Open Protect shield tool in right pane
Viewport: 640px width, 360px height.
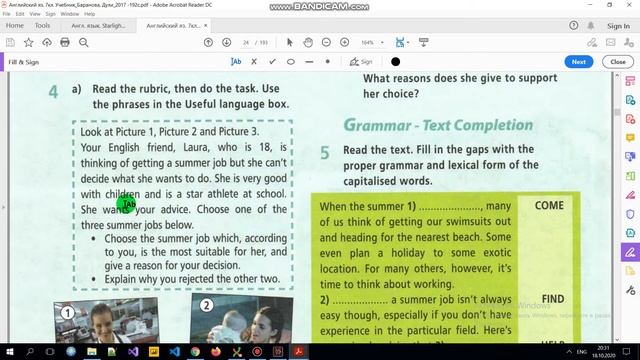[x=630, y=214]
